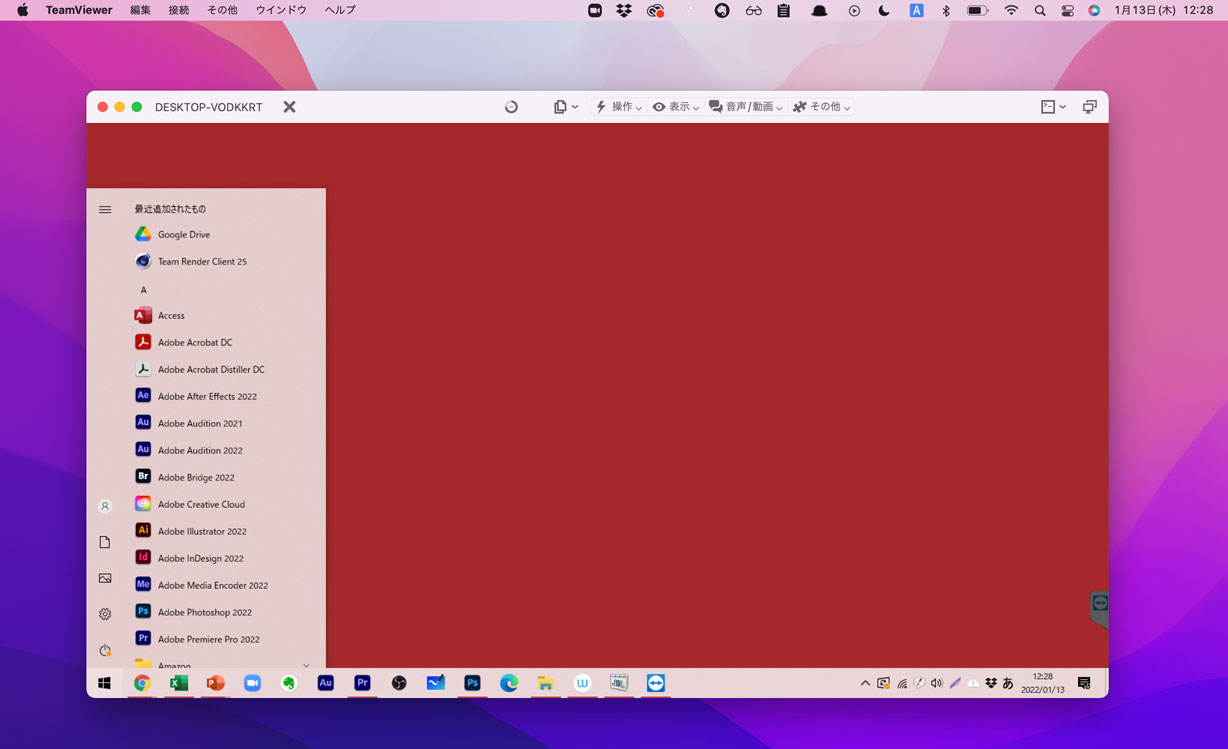Click the Windows Start button
This screenshot has width=1228, height=749.
(104, 683)
